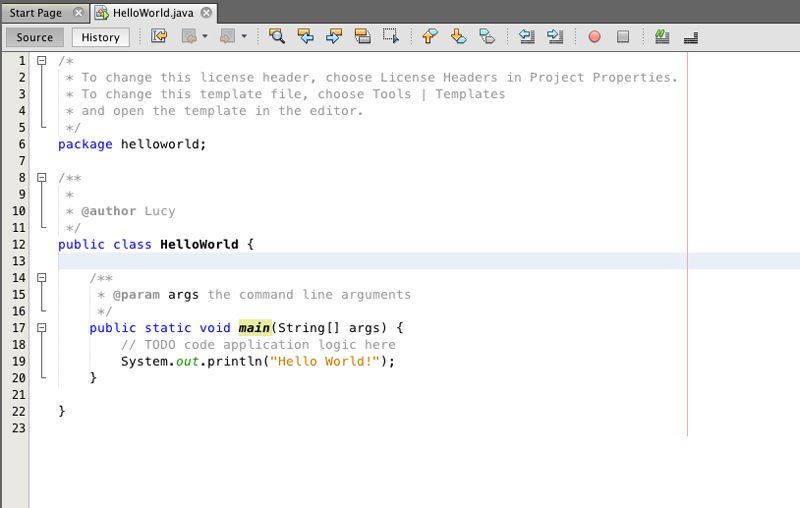Shift Line Left icon

(x=527, y=36)
